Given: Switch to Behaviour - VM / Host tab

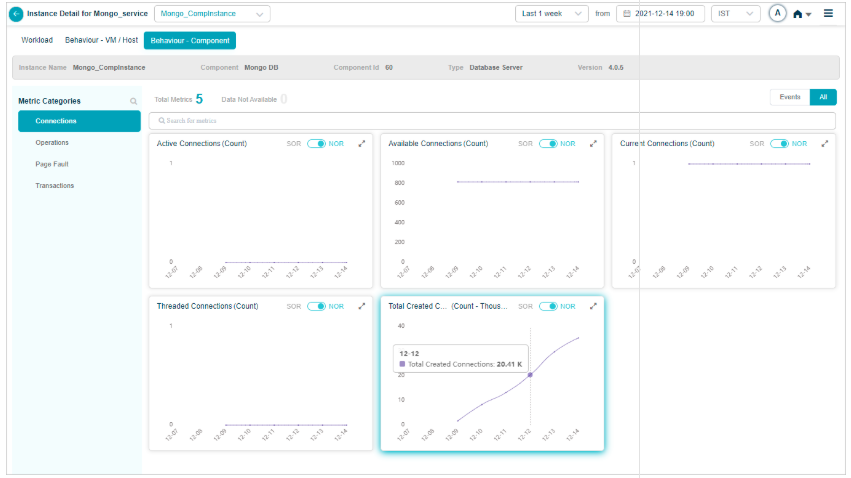Looking at the screenshot, I should point(101,40).
